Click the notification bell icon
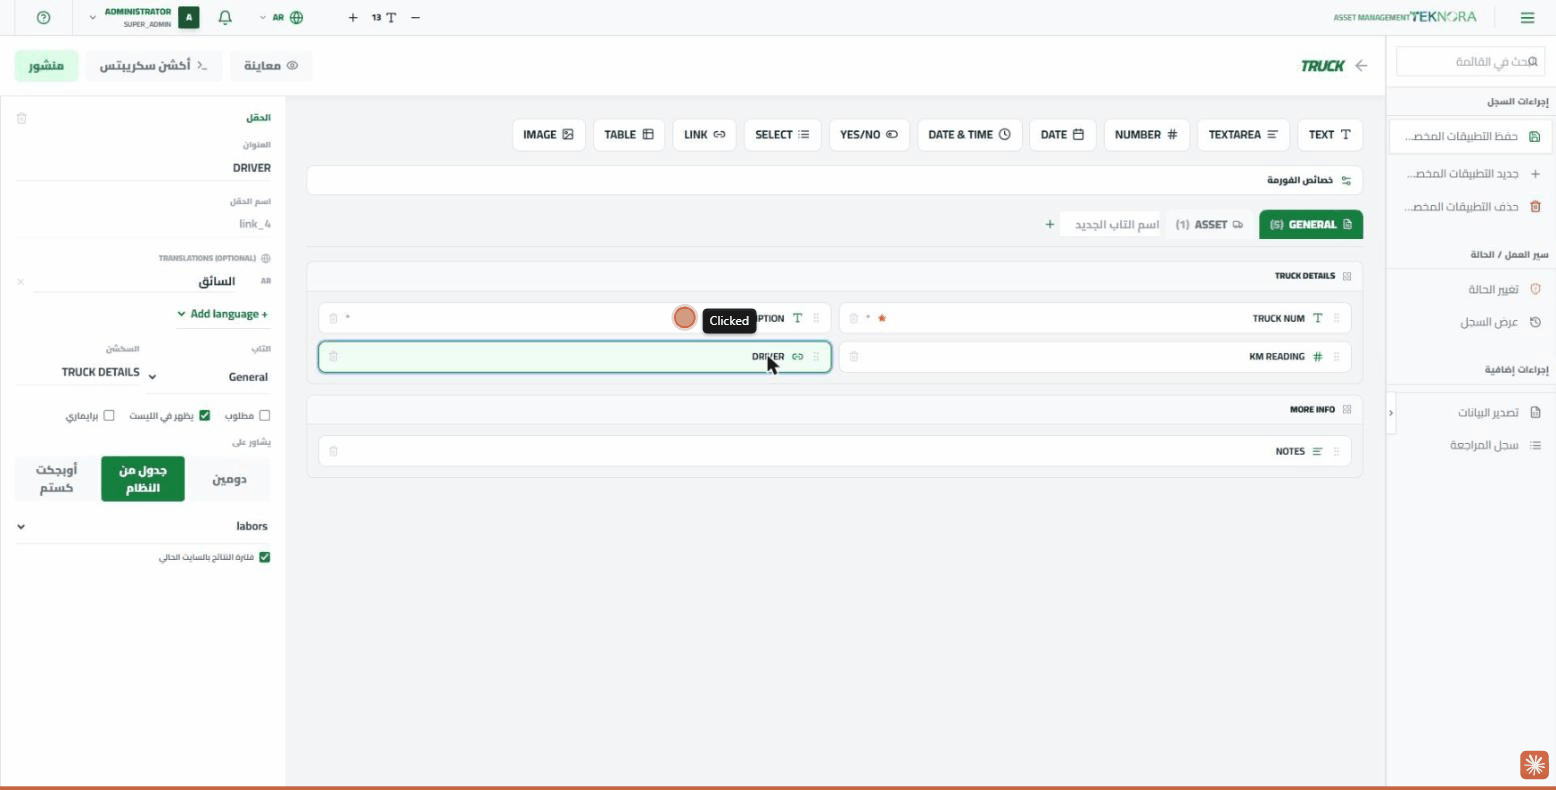Image resolution: width=1556 pixels, height=790 pixels. [225, 17]
